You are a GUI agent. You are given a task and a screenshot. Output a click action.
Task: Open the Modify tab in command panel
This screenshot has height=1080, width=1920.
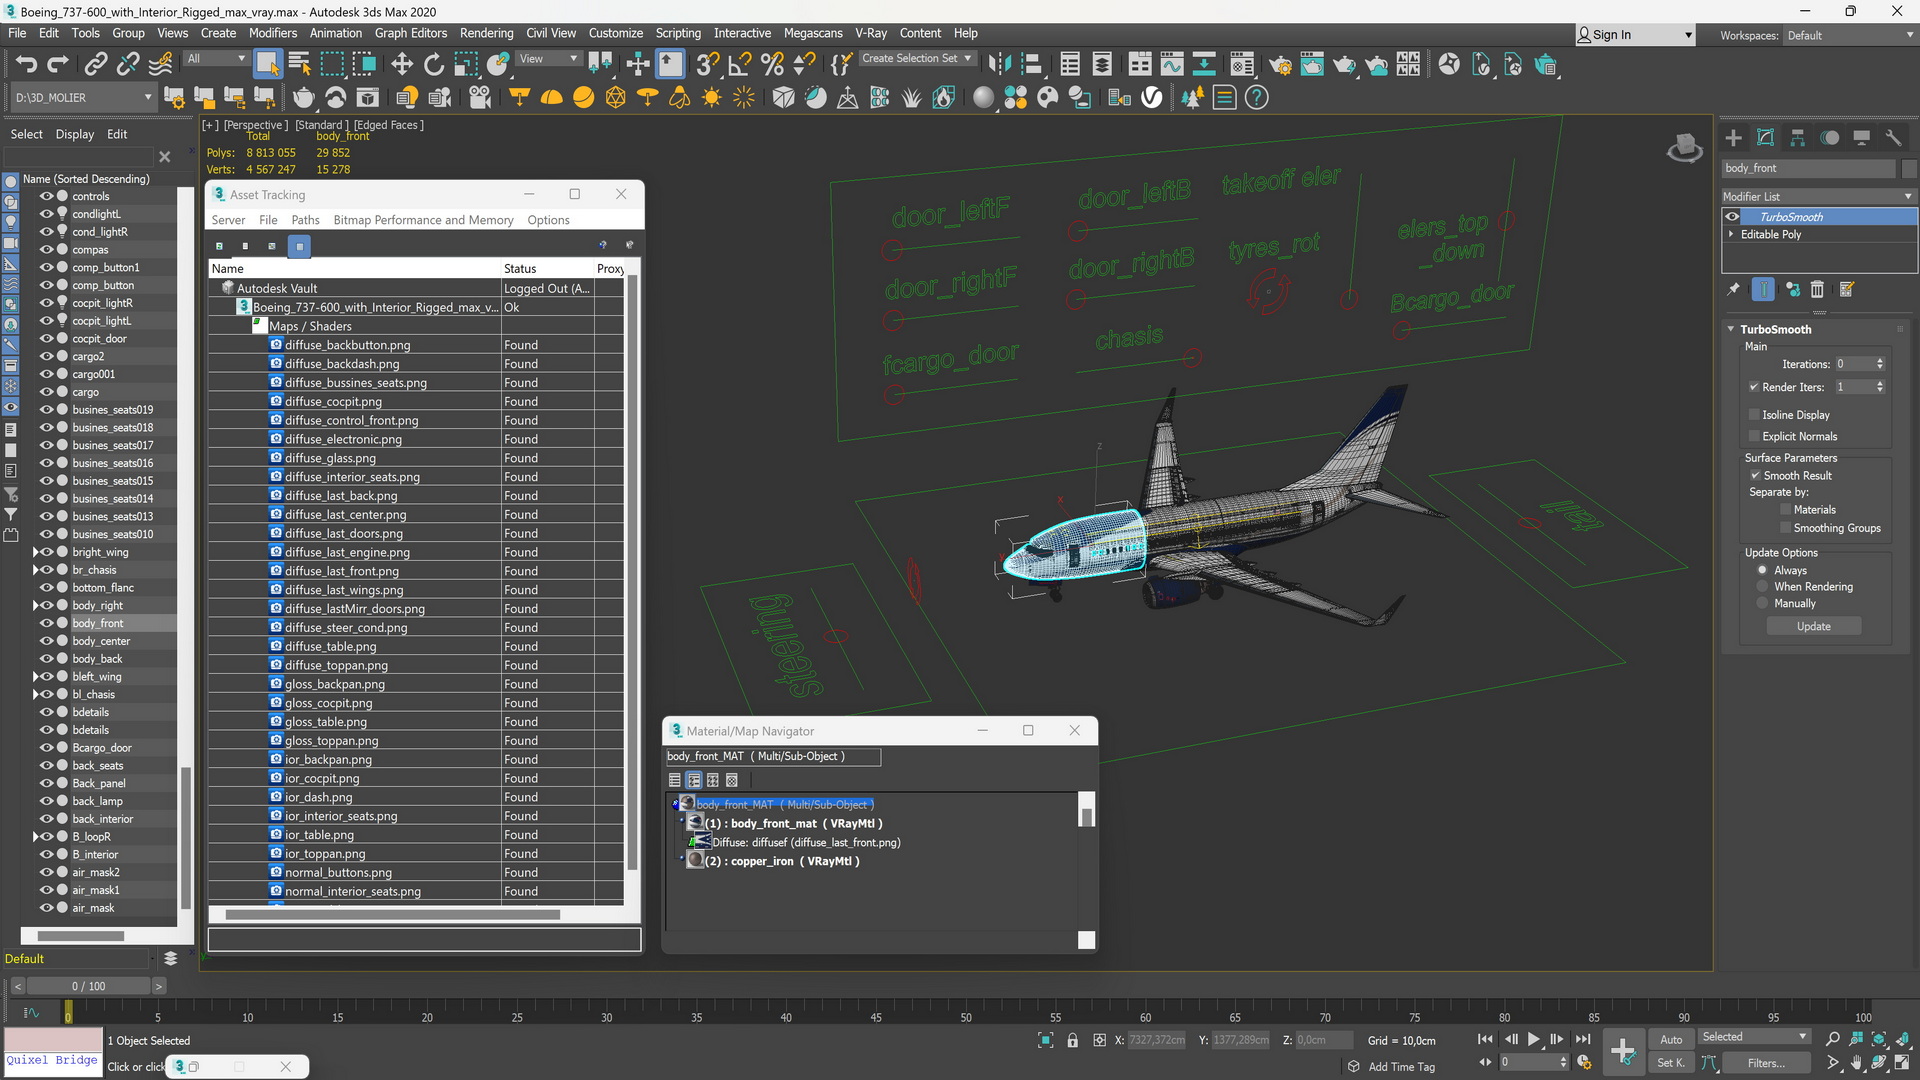[1765, 138]
